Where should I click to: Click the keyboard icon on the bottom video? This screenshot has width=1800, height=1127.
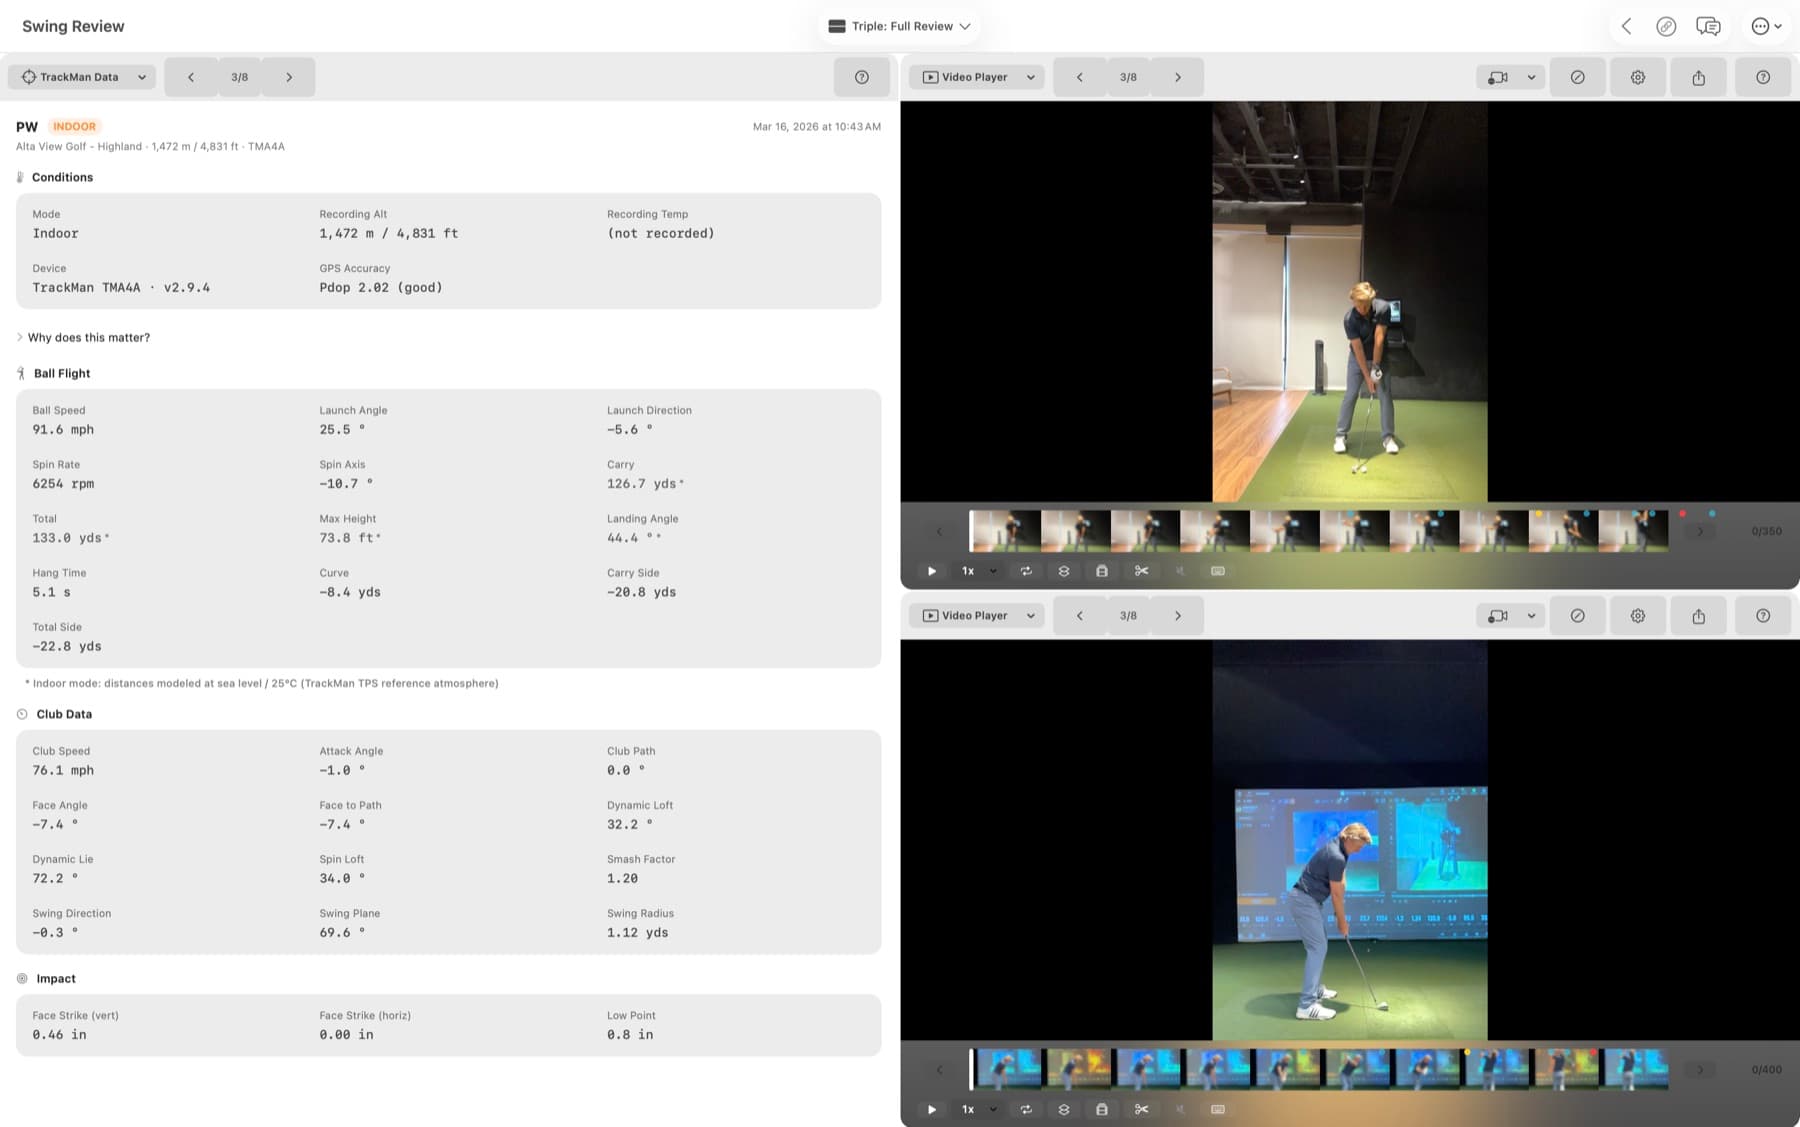(x=1218, y=1109)
